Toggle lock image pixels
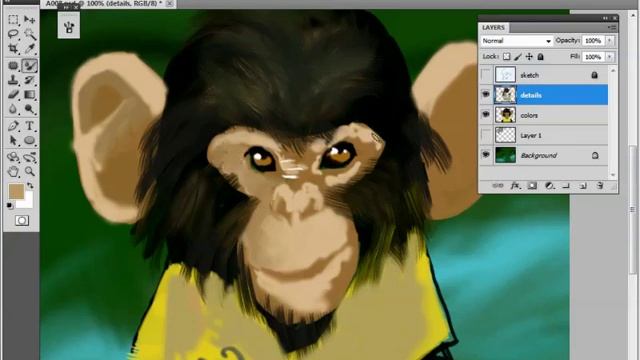 (518, 57)
